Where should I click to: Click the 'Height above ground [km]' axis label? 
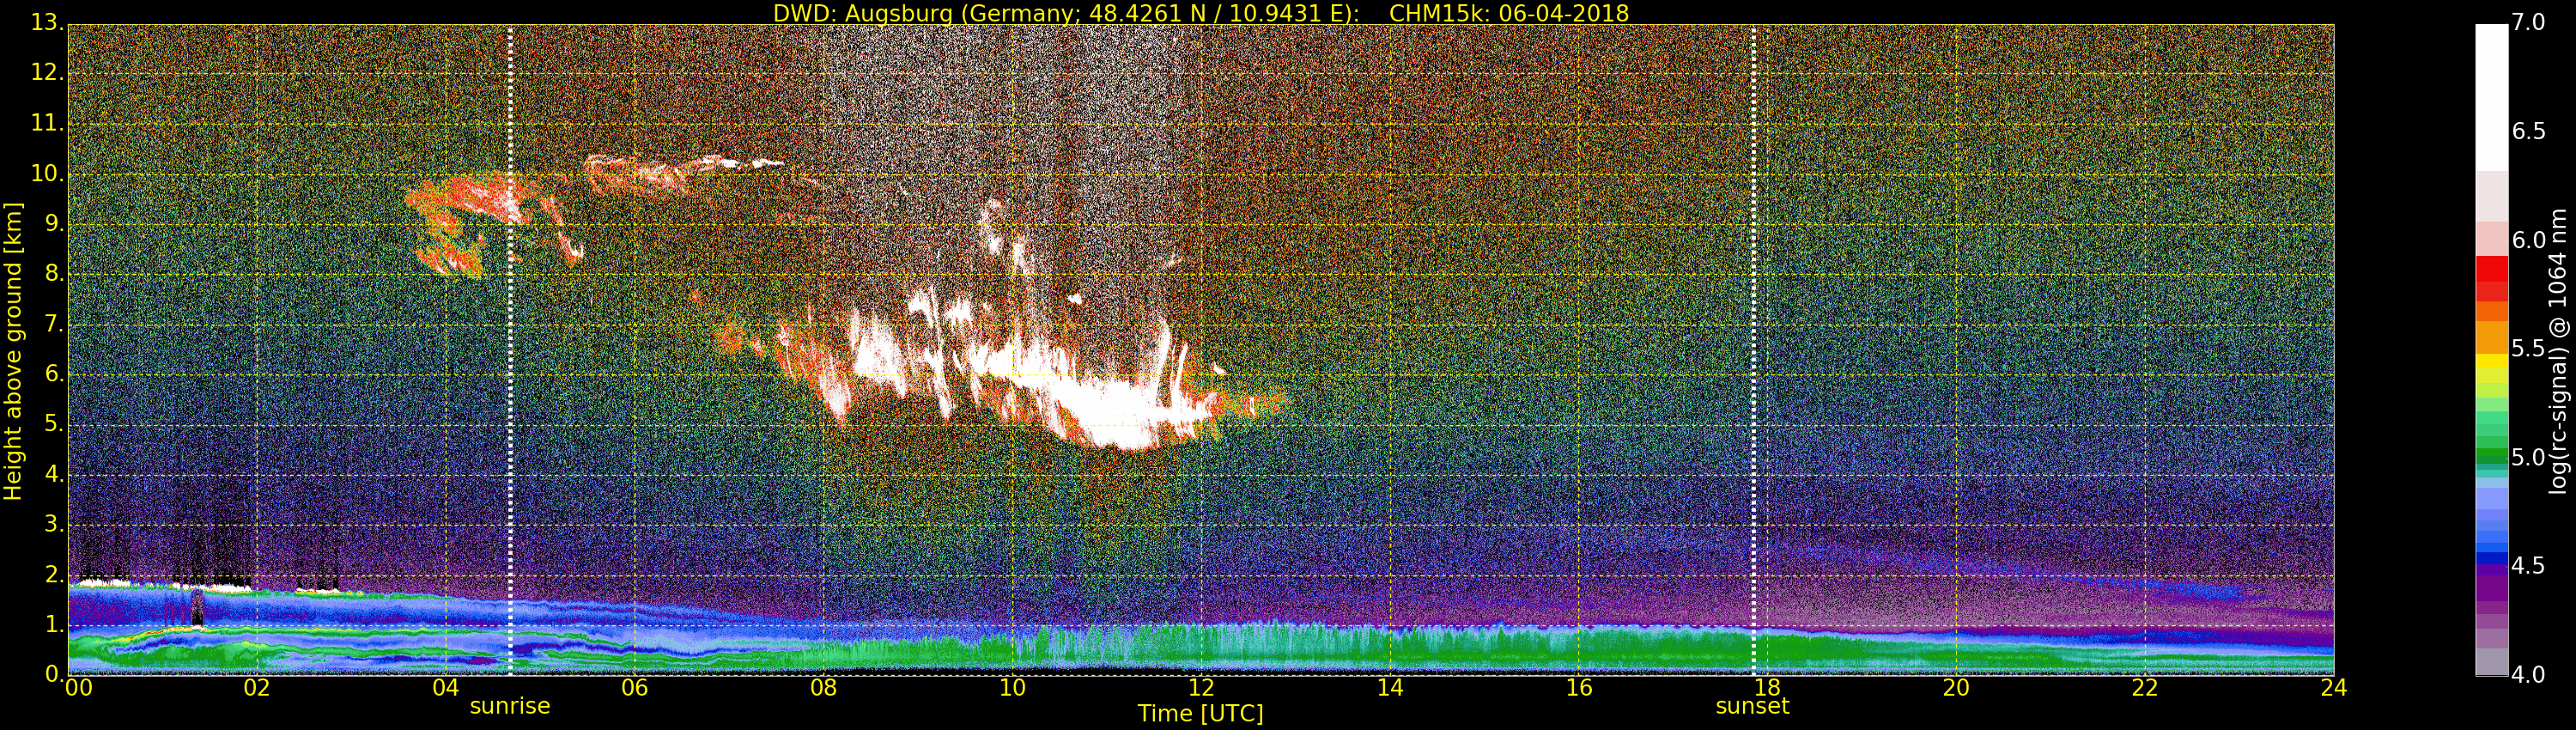[x=13, y=351]
